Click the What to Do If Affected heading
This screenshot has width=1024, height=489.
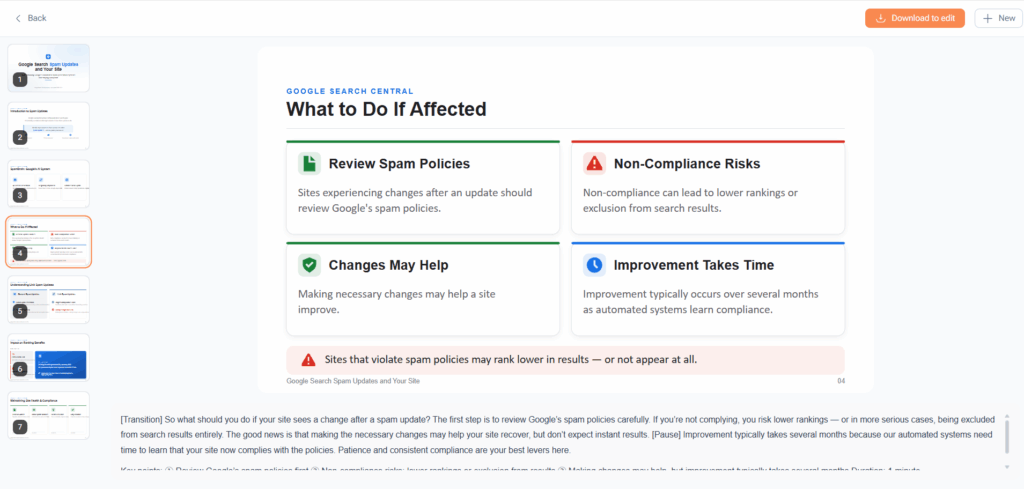tap(386, 109)
